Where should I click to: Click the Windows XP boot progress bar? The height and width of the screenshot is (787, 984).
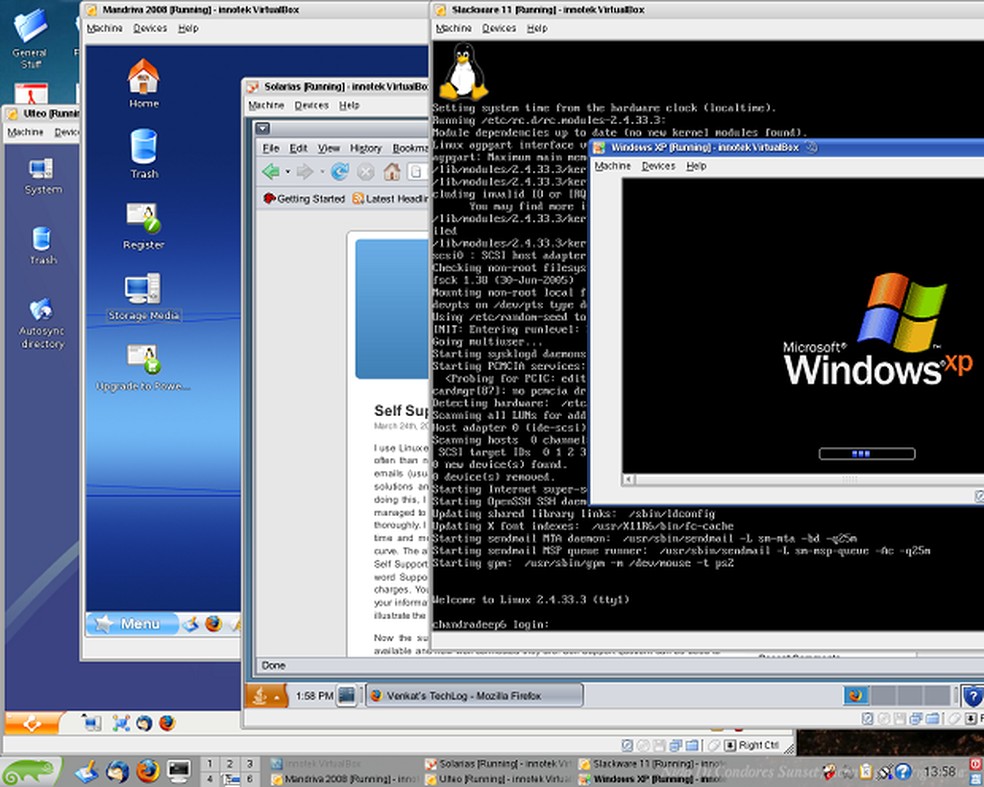pos(866,452)
